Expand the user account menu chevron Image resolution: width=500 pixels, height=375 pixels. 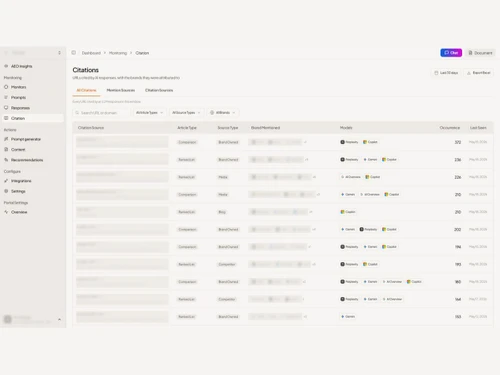(59, 319)
